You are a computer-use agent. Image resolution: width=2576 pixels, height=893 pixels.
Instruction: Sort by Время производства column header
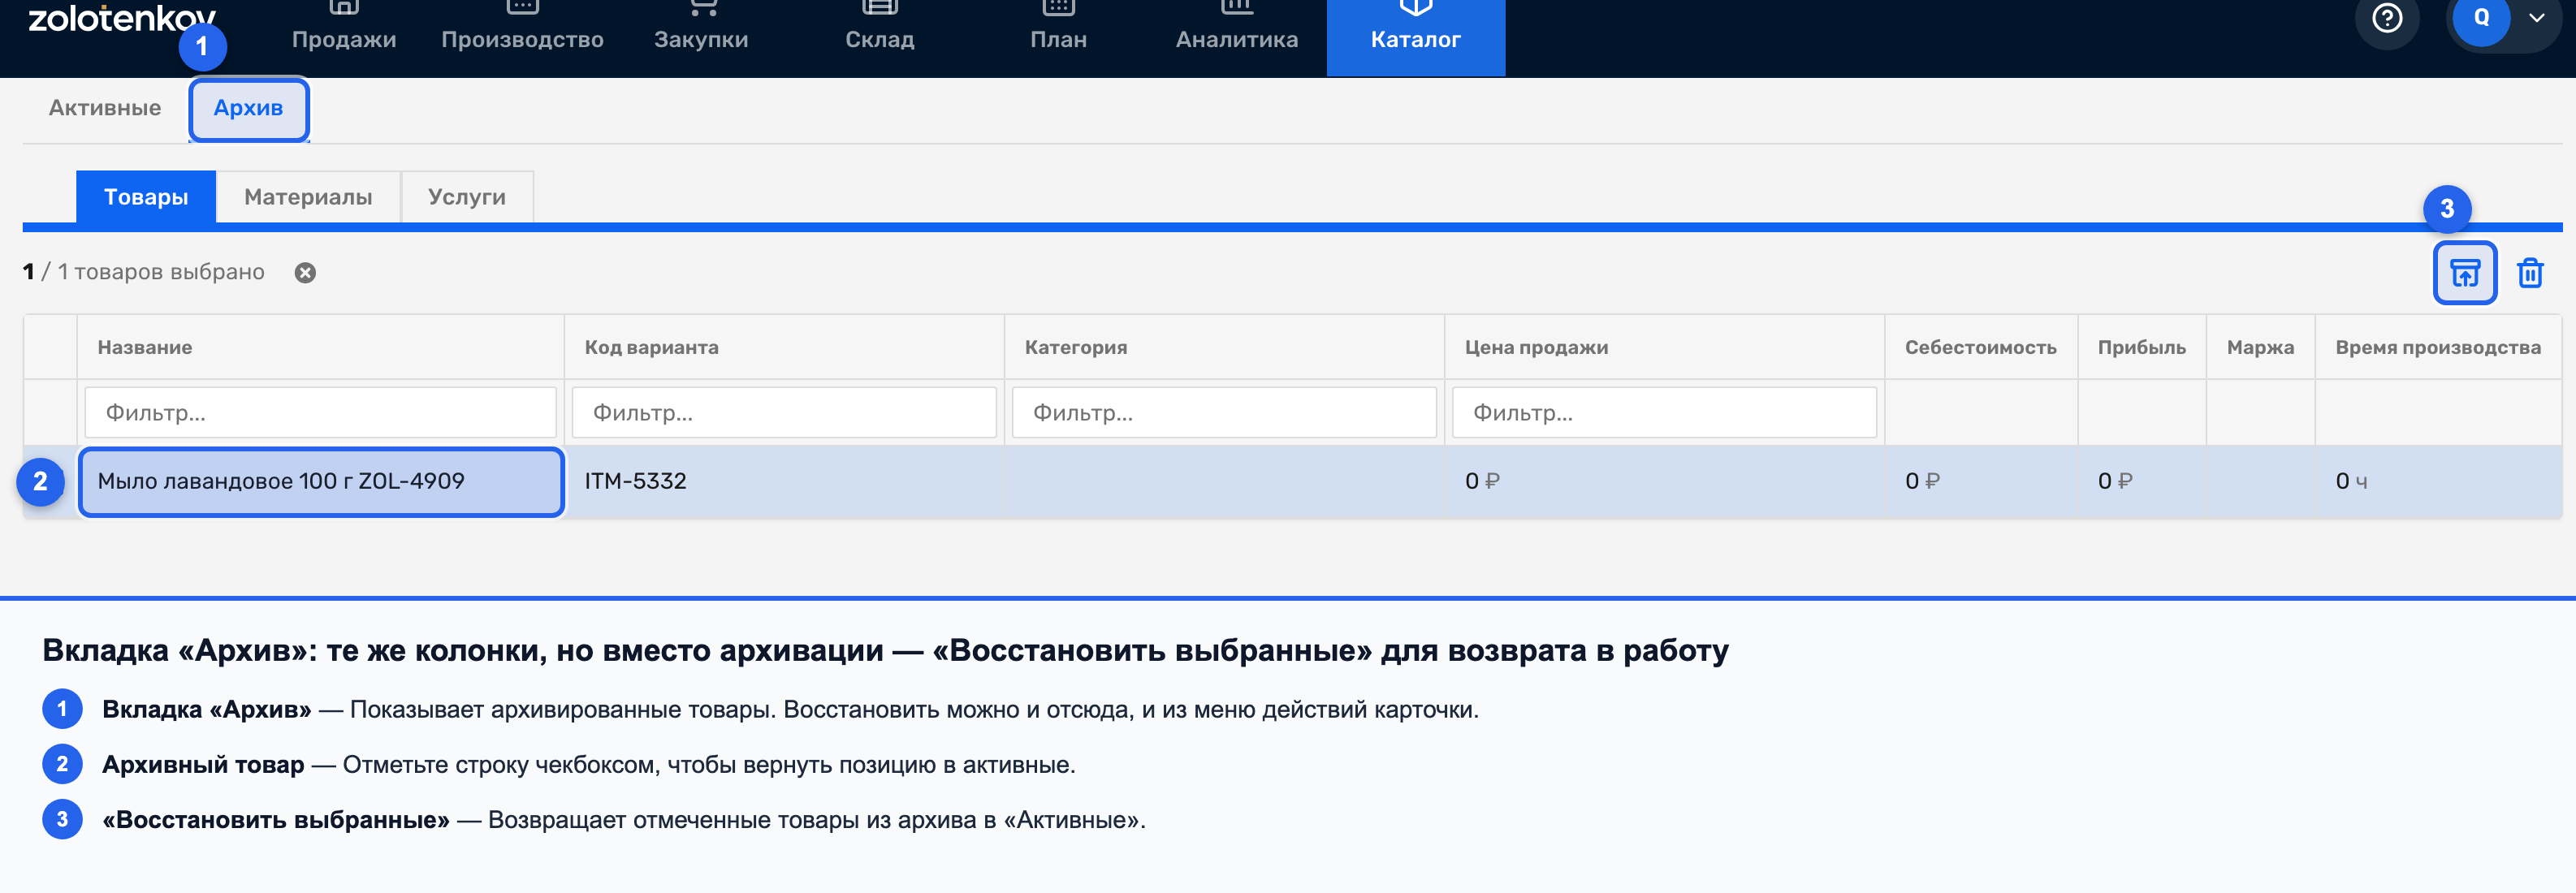tap(2437, 347)
